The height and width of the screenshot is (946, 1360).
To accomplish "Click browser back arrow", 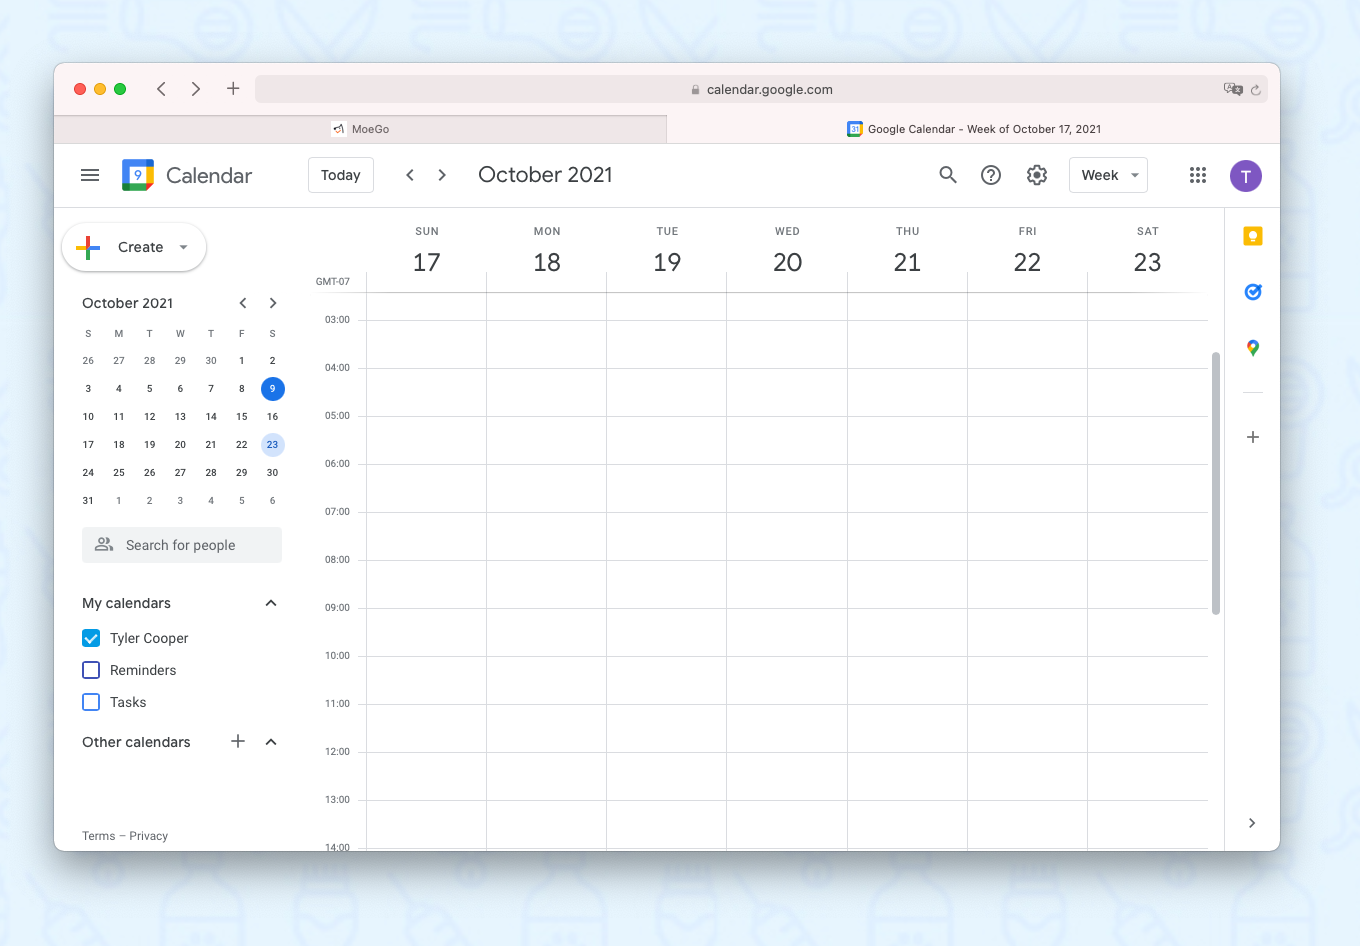I will point(162,89).
